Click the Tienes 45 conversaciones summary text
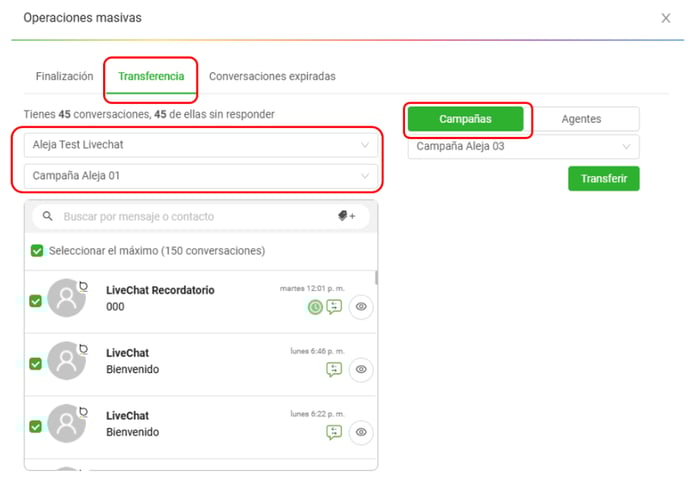 coord(149,115)
